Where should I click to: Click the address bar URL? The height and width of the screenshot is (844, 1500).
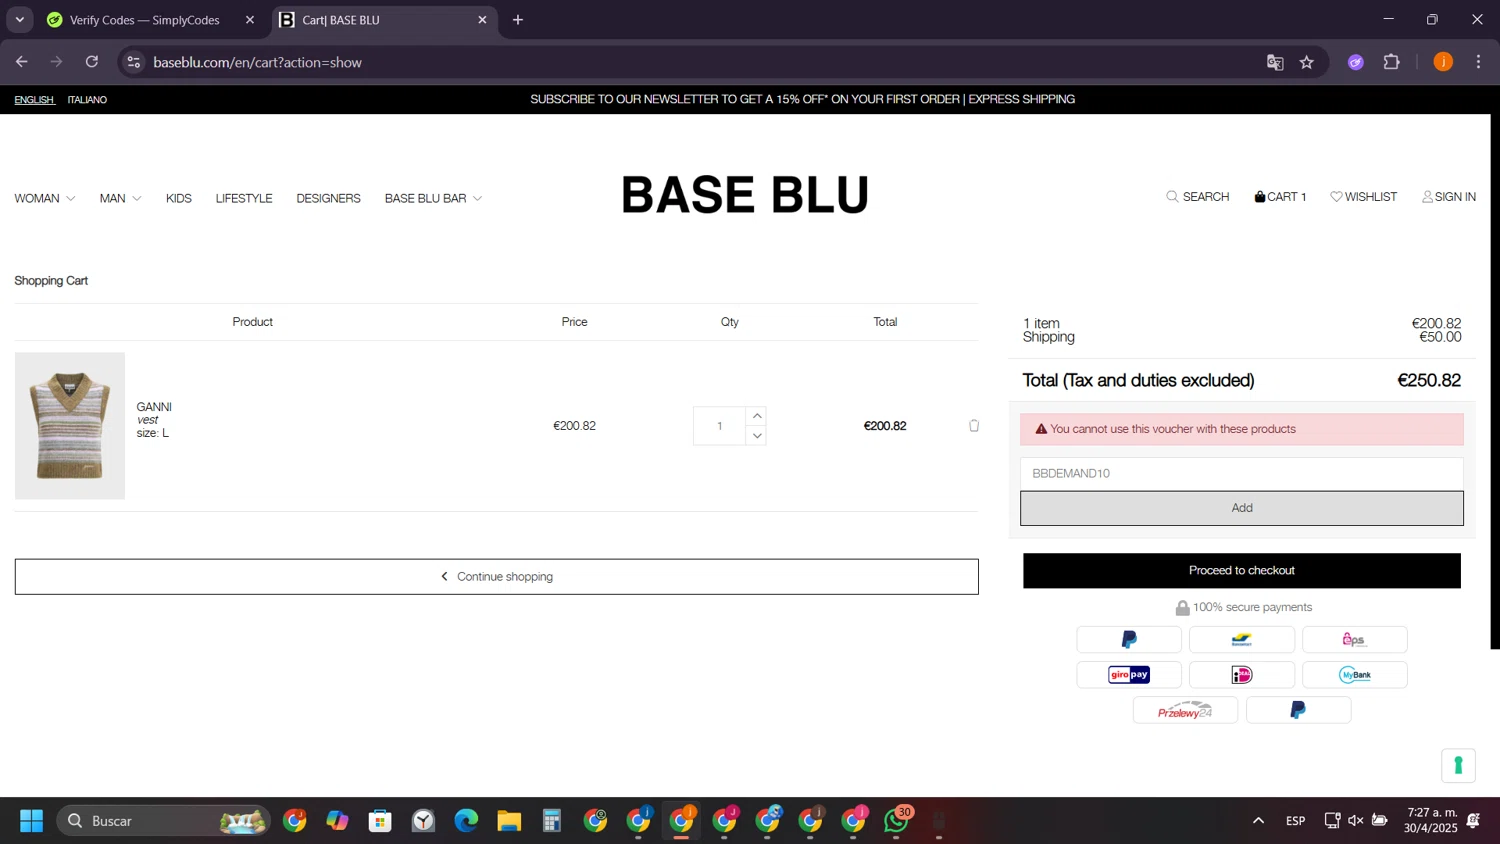[x=257, y=62]
